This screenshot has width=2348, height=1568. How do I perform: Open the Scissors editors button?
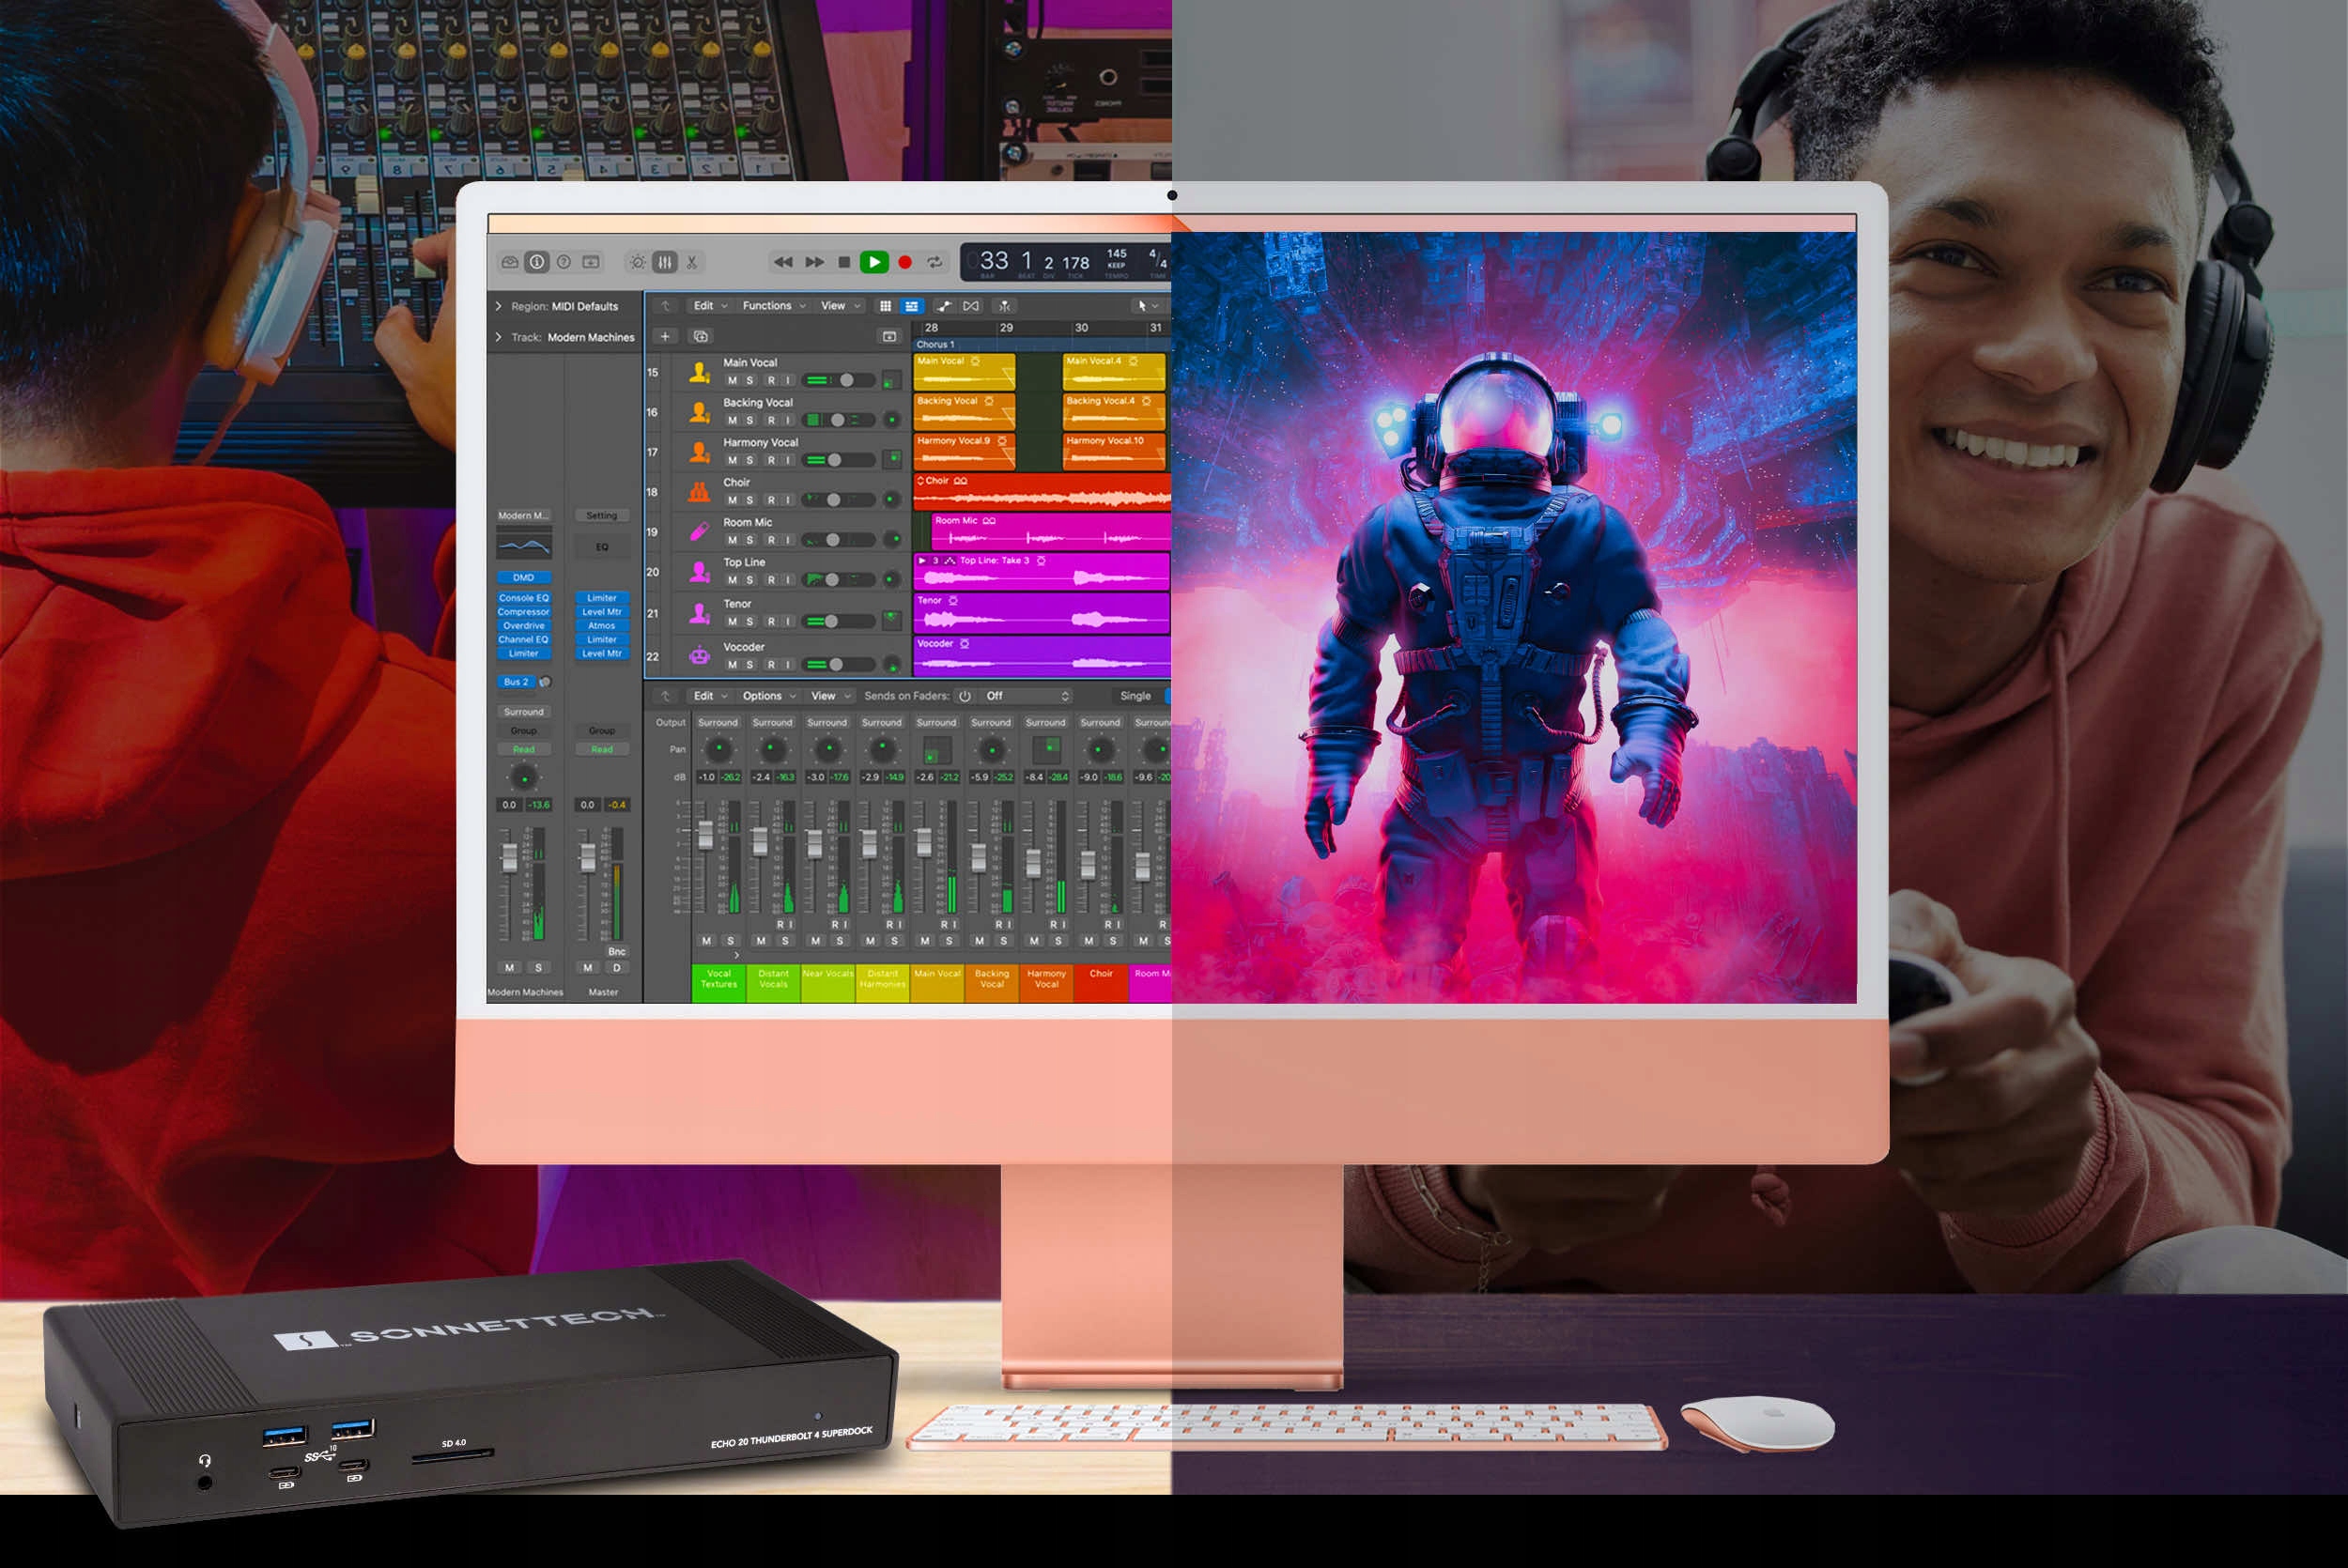click(692, 262)
